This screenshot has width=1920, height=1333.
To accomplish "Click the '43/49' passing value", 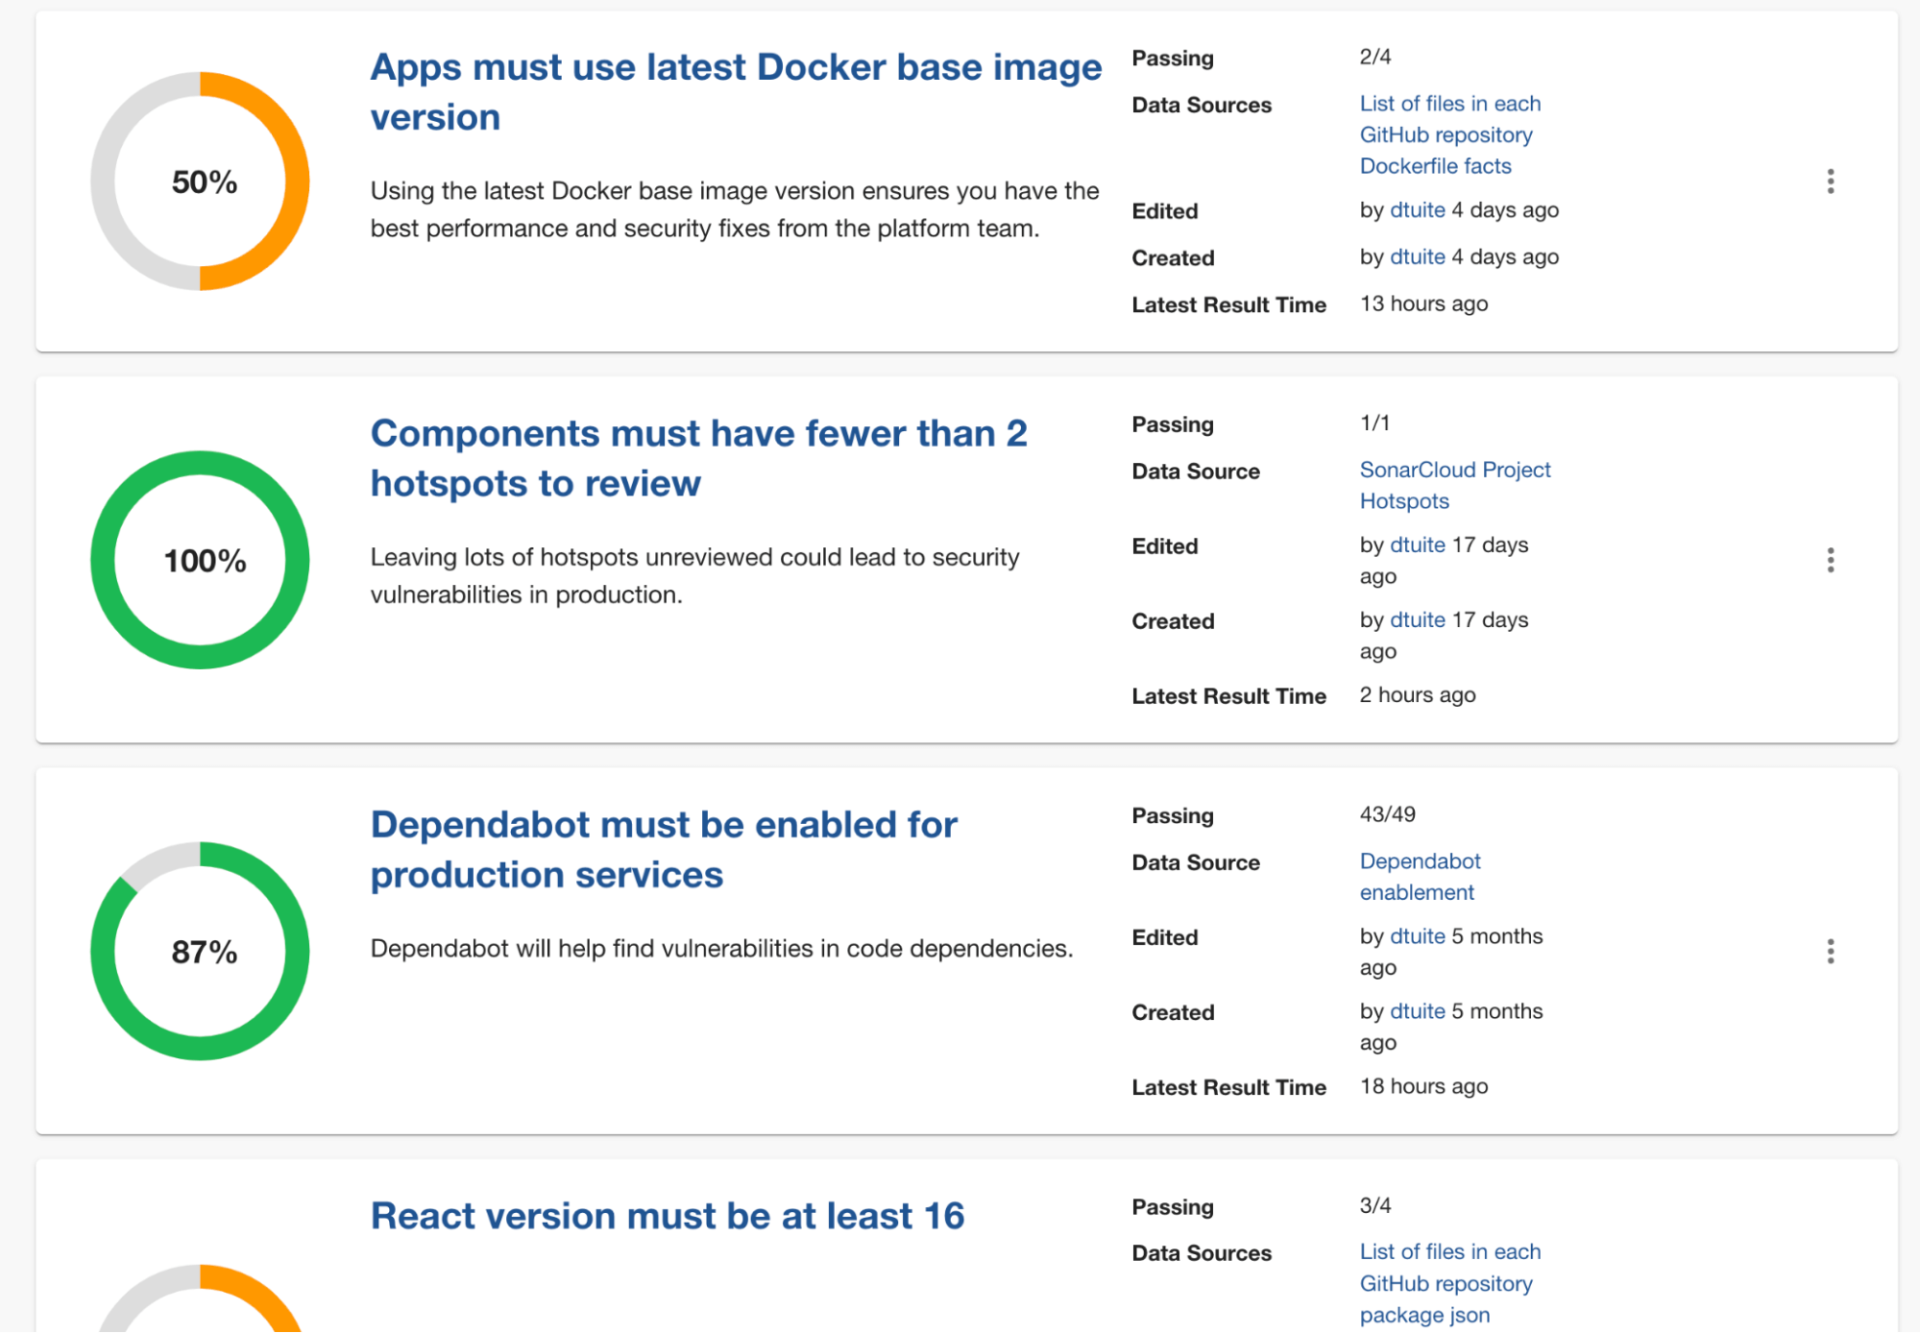I will click(x=1387, y=814).
